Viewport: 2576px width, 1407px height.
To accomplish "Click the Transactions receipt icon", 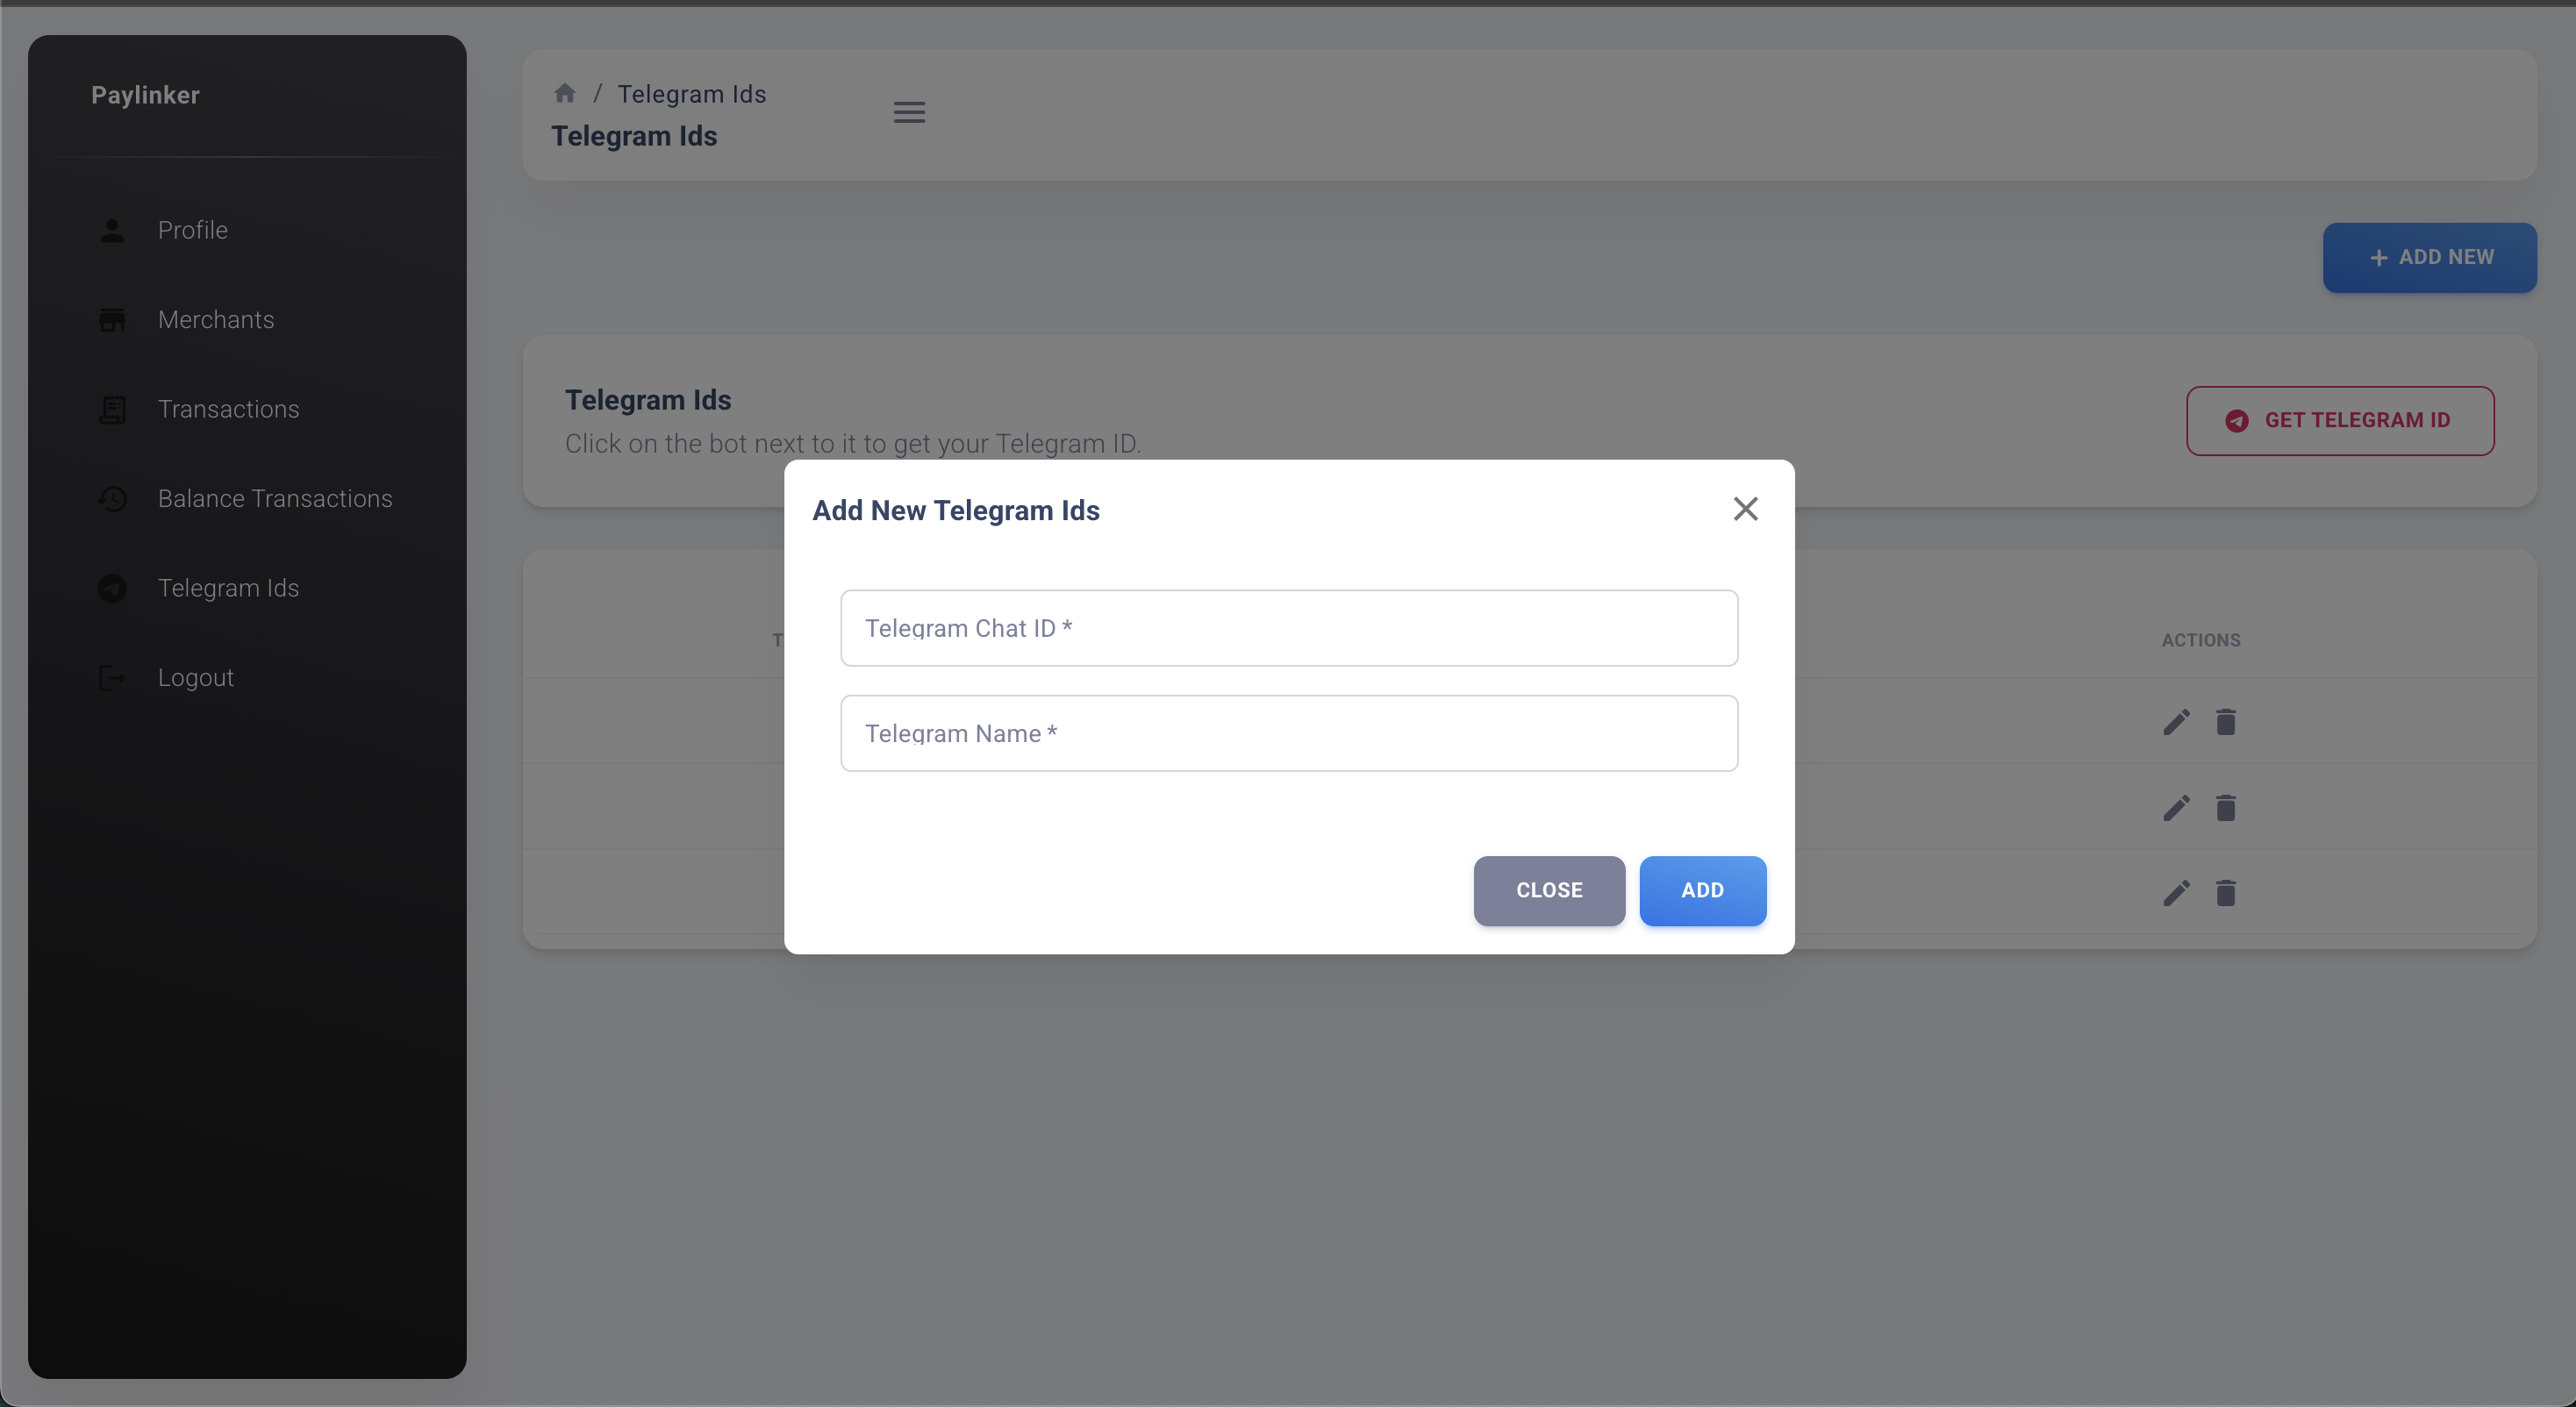I will (x=112, y=409).
